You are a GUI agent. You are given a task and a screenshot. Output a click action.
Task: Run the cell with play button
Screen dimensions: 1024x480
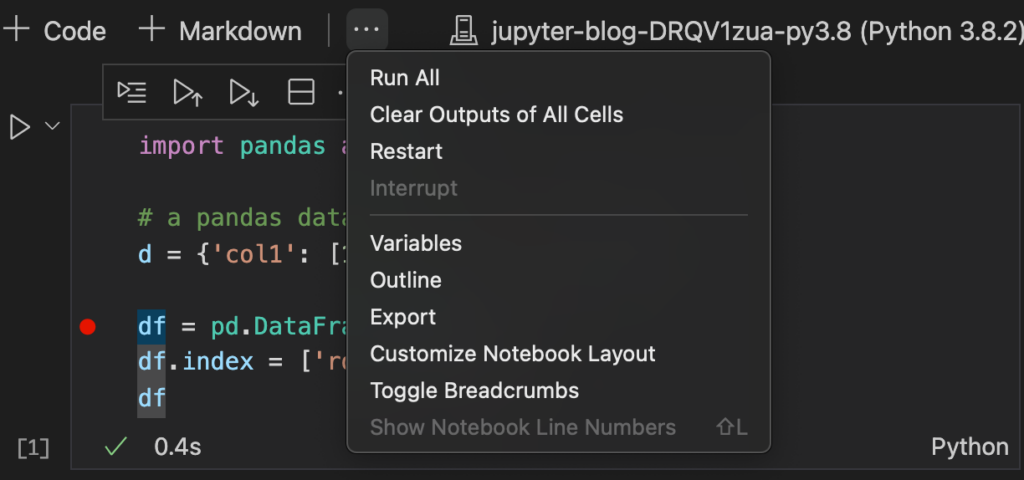(x=20, y=127)
